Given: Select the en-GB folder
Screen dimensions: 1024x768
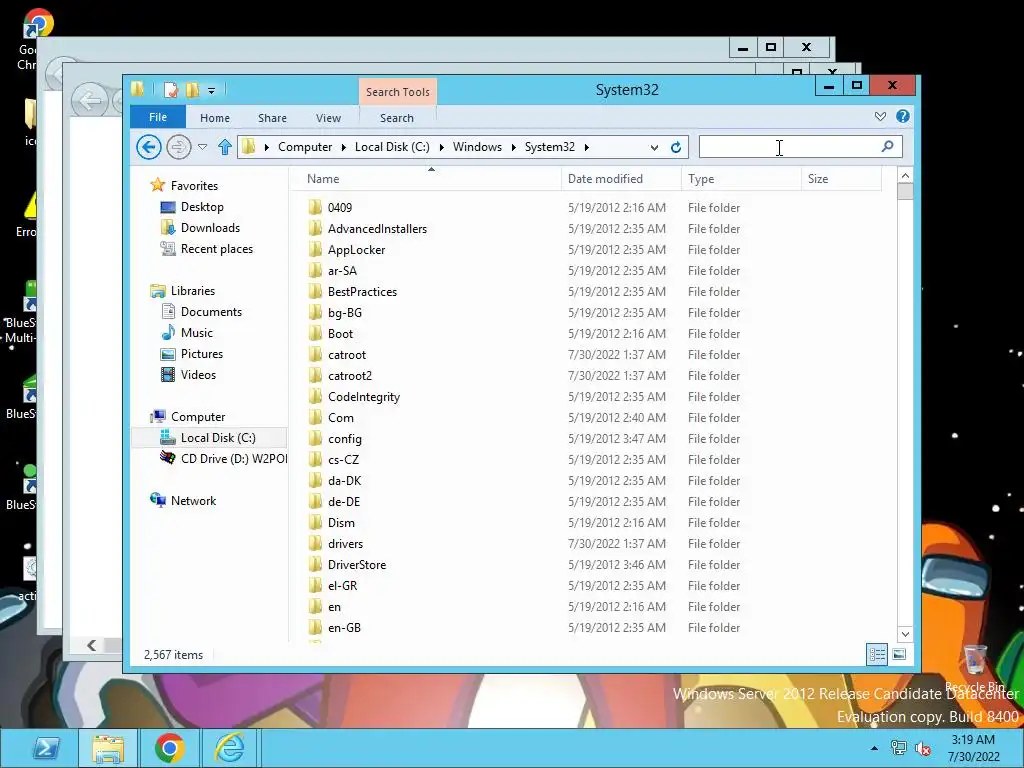Looking at the screenshot, I should pos(344,628).
